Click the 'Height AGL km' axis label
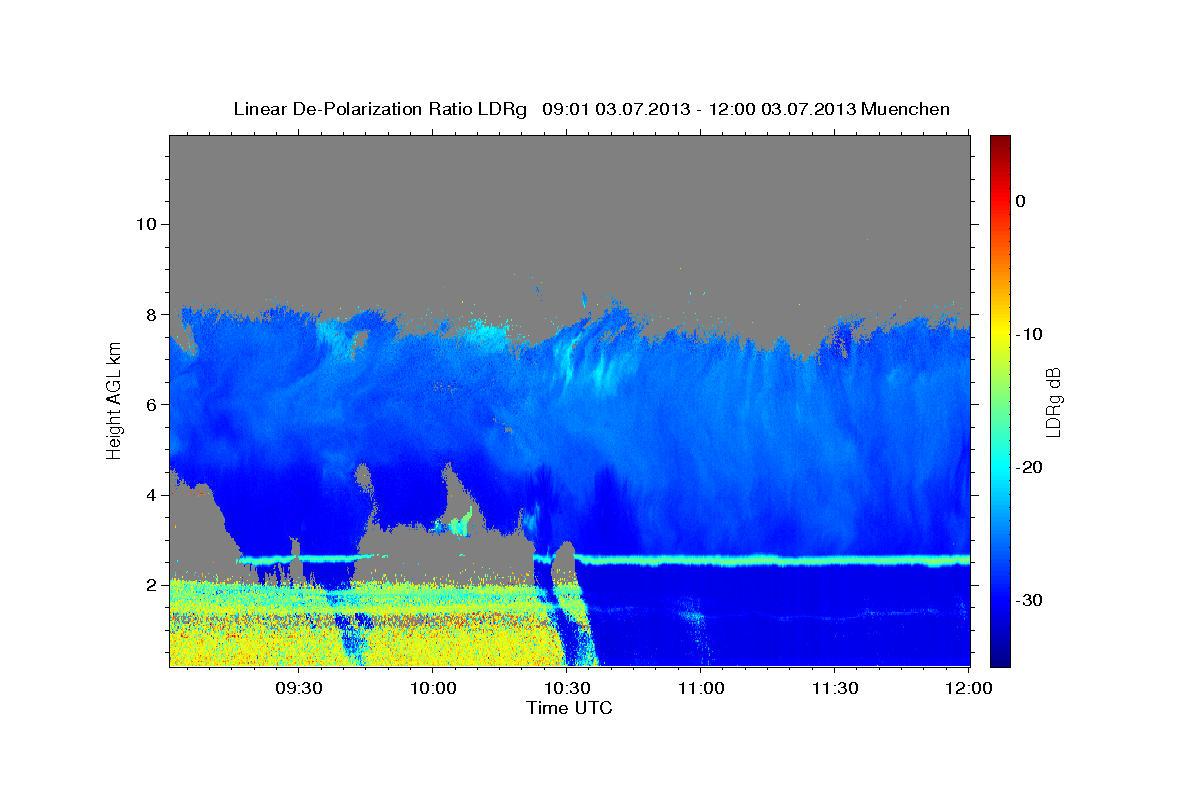This screenshot has height=800, width=1200. 115,401
